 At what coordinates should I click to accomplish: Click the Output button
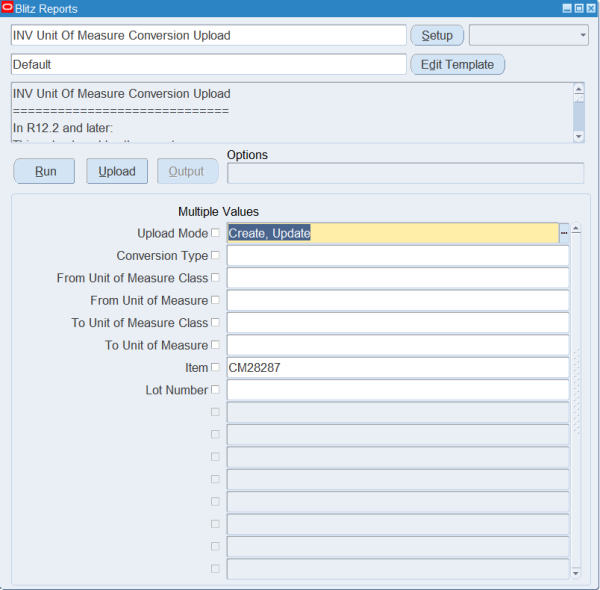point(188,171)
